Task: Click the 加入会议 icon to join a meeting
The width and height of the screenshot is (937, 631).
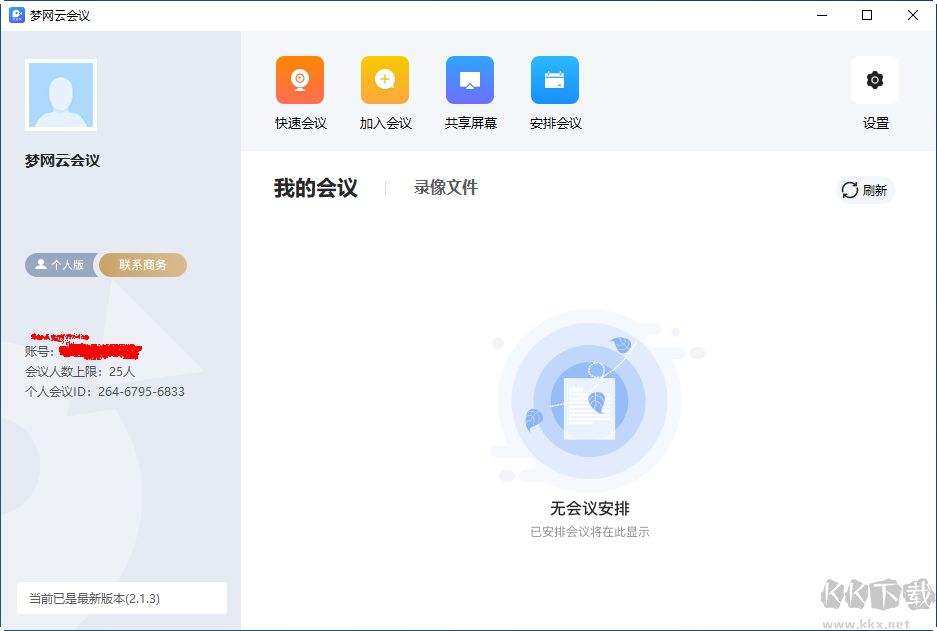Action: coord(384,79)
